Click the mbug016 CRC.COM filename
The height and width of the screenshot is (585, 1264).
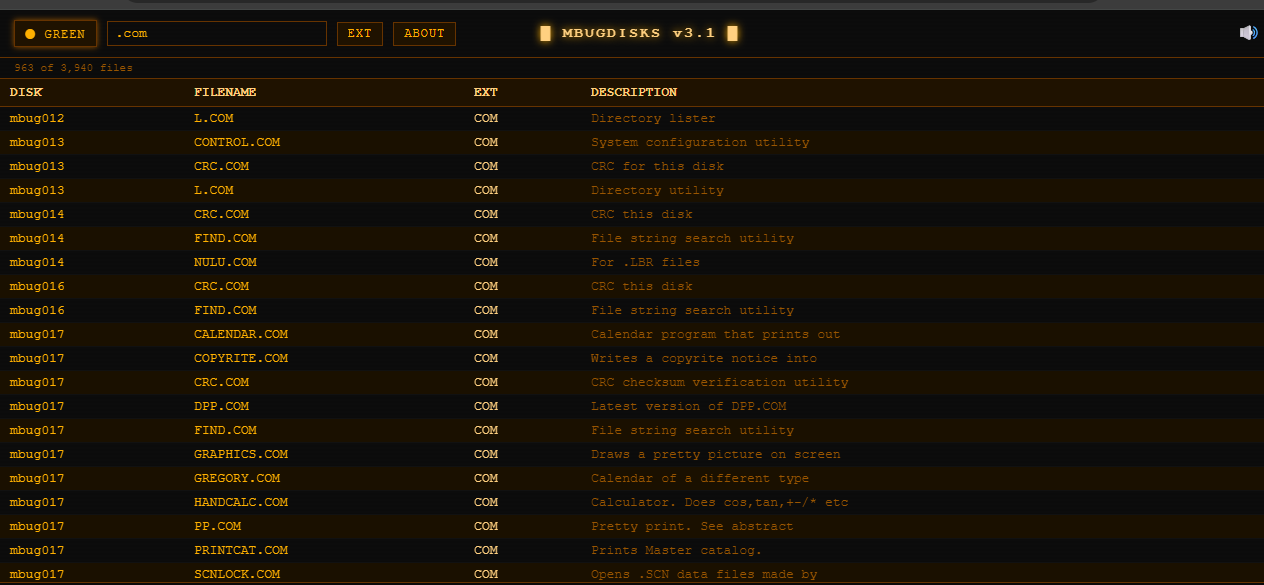222,286
